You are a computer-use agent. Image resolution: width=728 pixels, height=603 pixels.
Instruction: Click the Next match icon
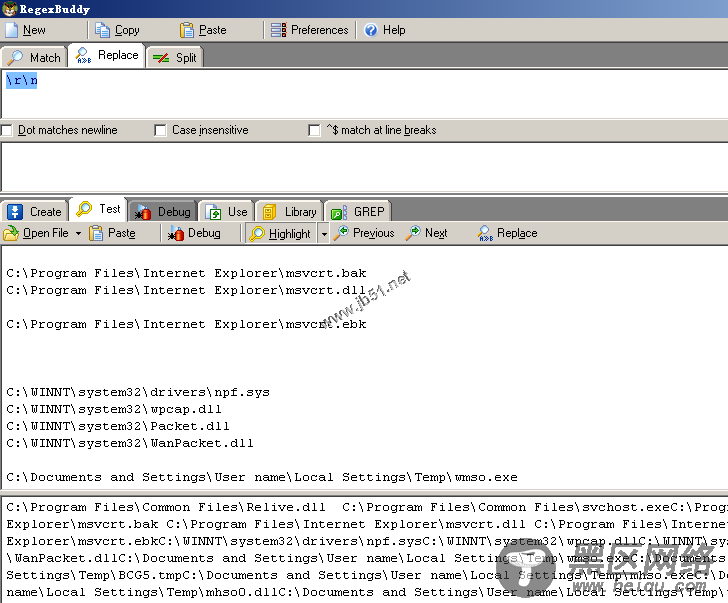pyautogui.click(x=413, y=233)
